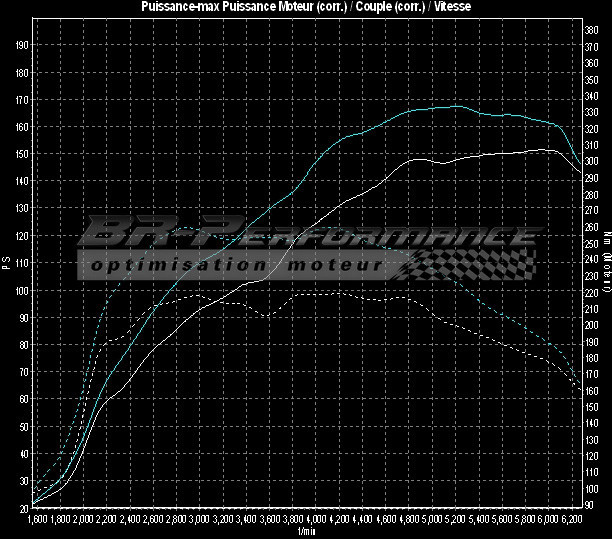
Task: Click the 't/min' x-axis label
Action: (306, 531)
